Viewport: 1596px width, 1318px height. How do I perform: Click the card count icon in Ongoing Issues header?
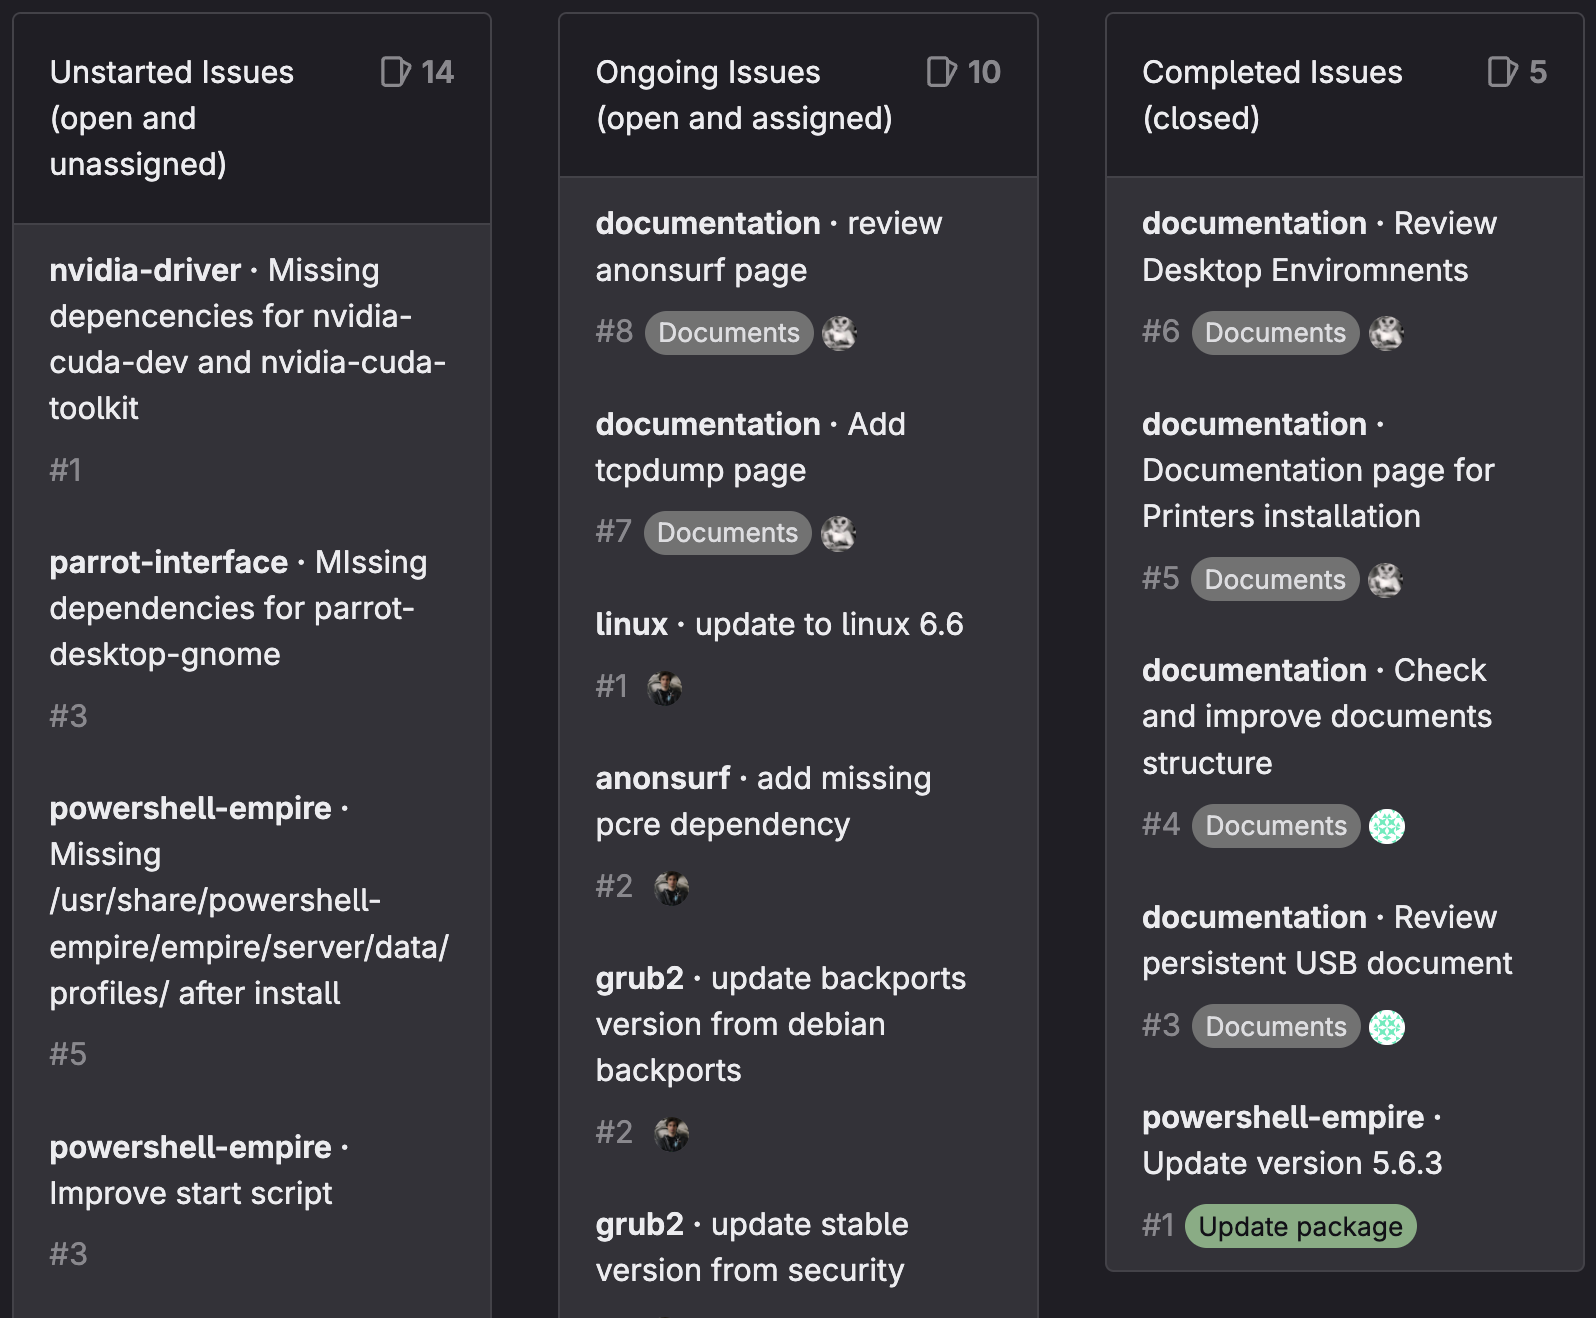point(941,72)
